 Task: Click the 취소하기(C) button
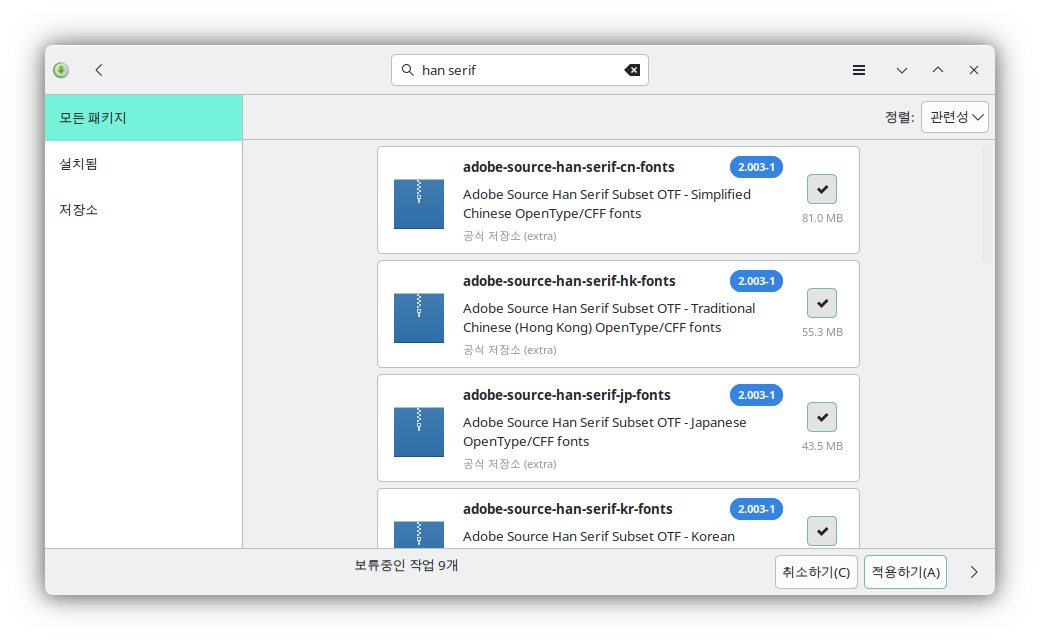(x=816, y=572)
